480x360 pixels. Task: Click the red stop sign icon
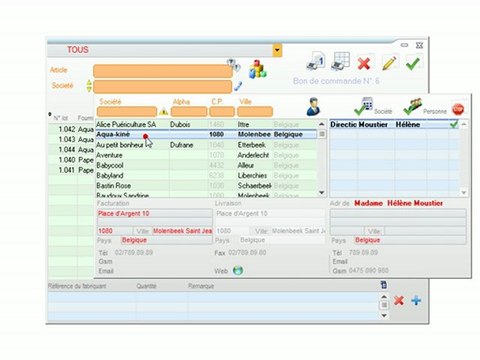coord(458,109)
